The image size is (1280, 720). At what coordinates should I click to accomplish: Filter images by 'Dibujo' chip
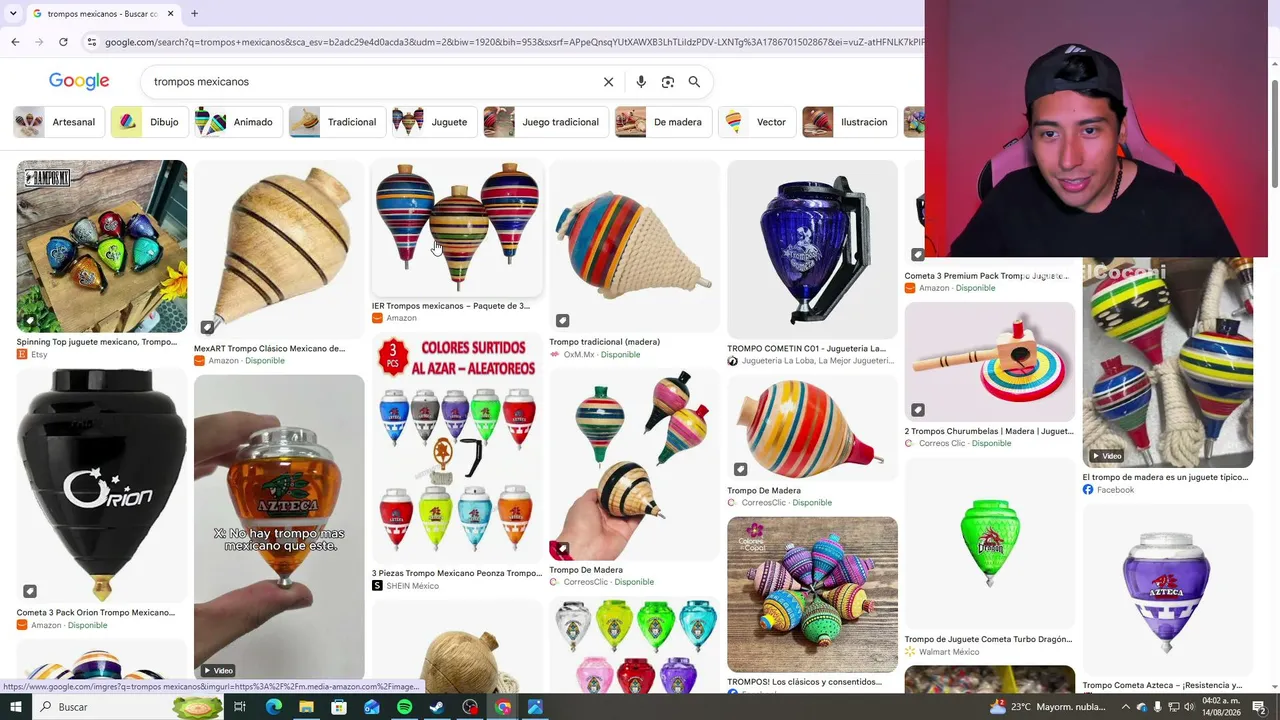pos(148,122)
